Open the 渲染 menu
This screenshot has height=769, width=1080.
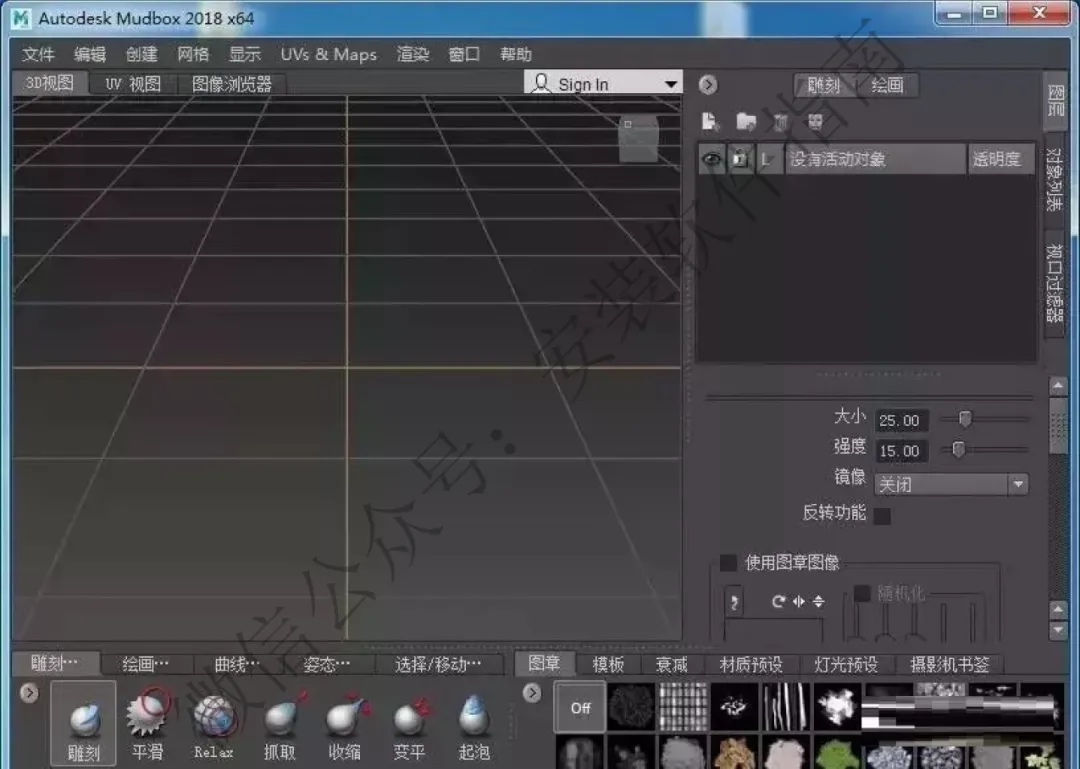pos(413,54)
